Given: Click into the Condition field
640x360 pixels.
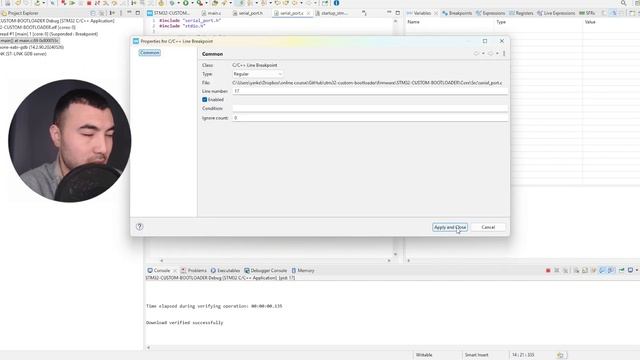Looking at the screenshot, I should click(370, 109).
